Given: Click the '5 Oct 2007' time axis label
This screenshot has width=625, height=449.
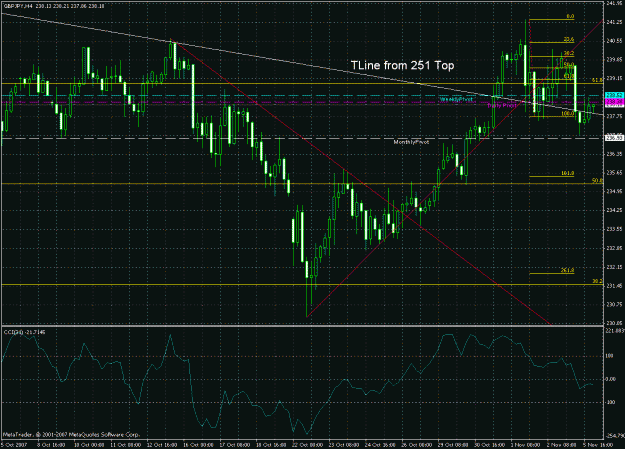Looking at the screenshot, I should coord(14,445).
